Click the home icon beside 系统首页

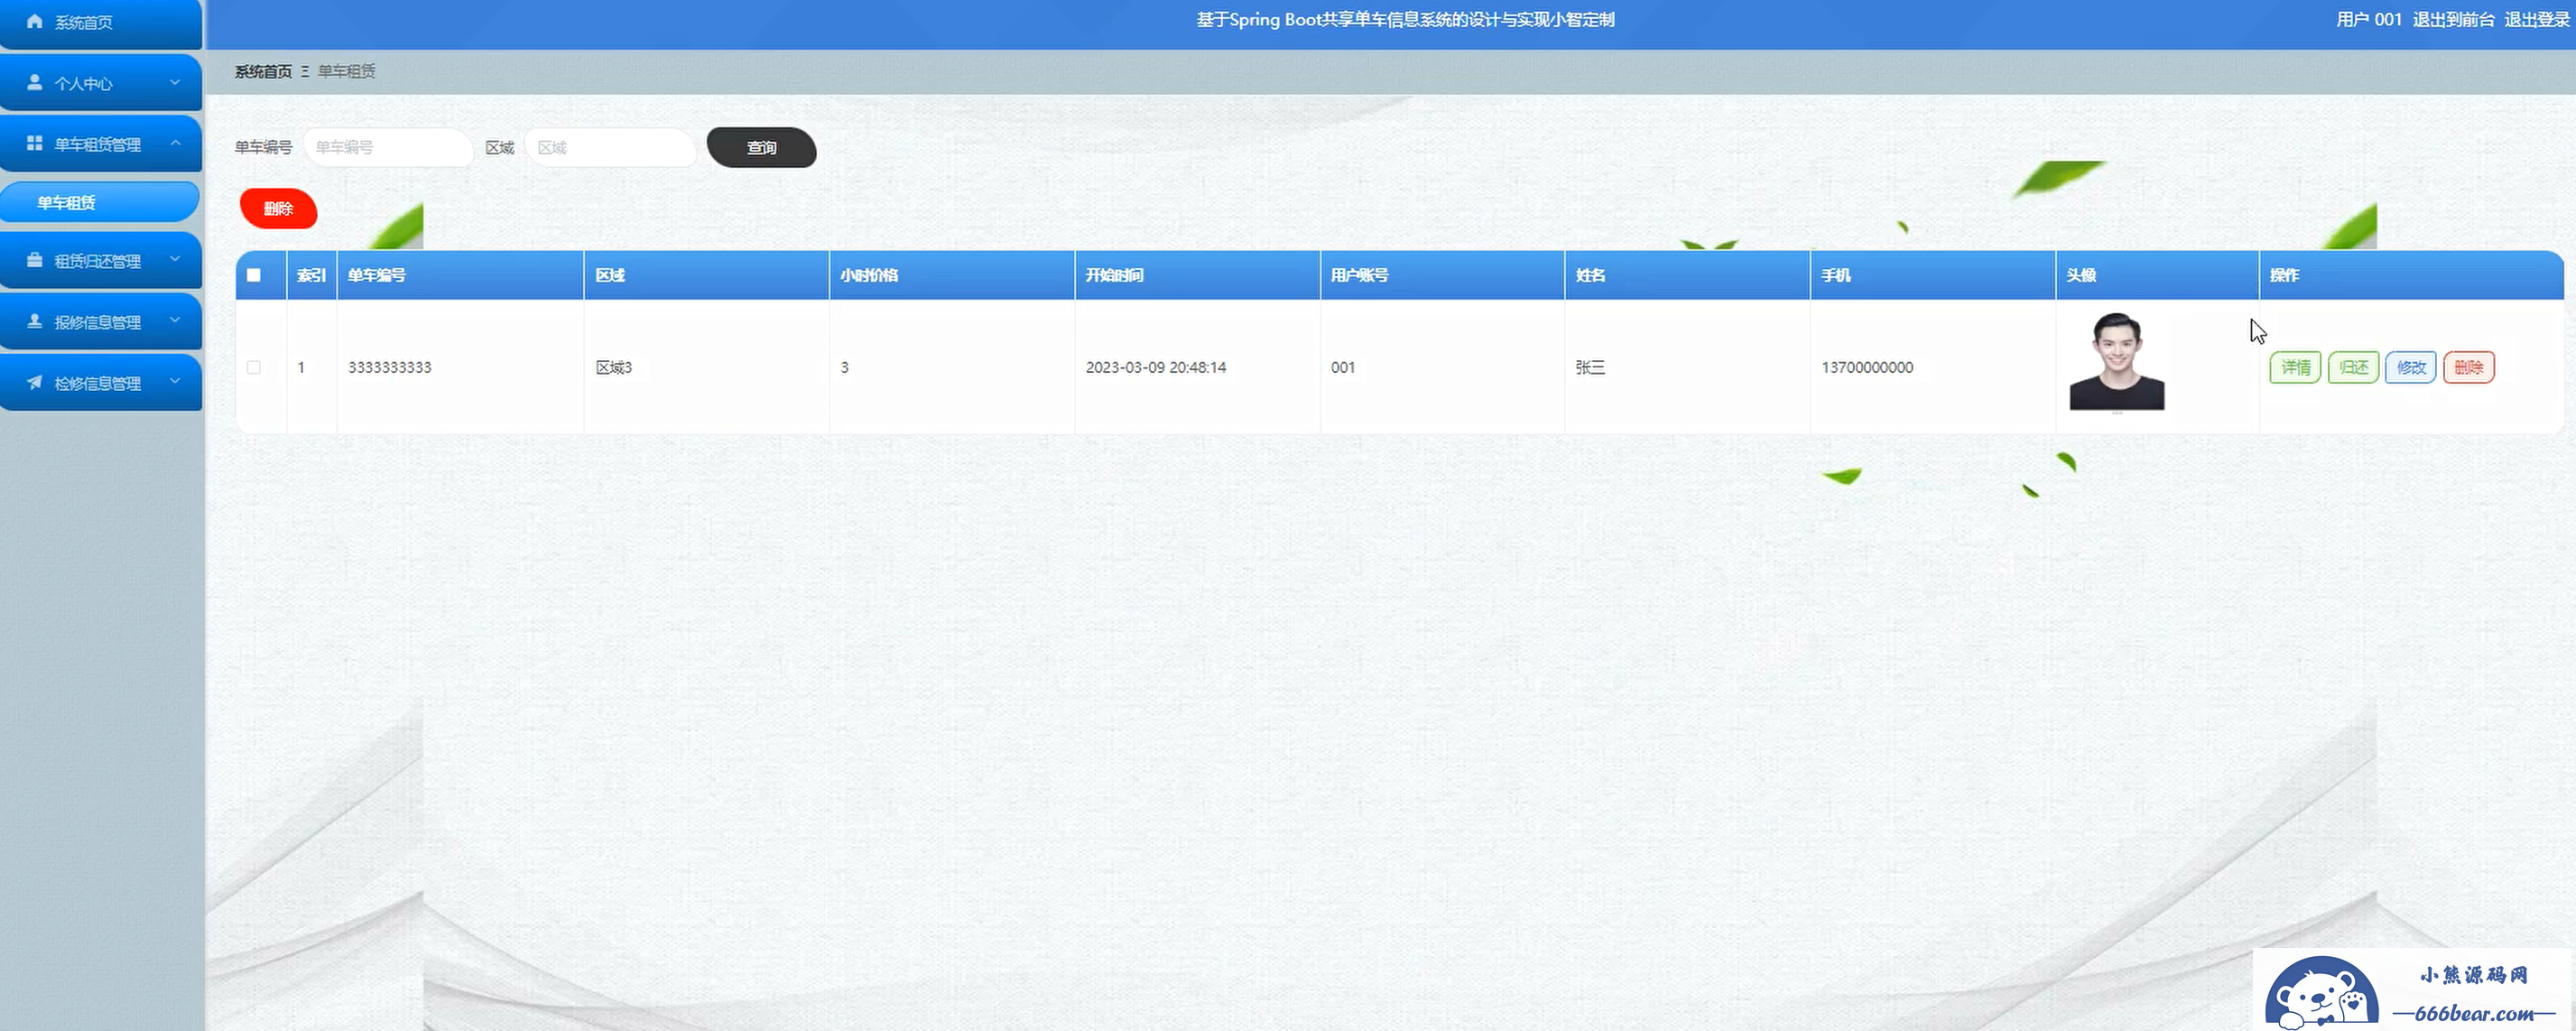[x=34, y=21]
